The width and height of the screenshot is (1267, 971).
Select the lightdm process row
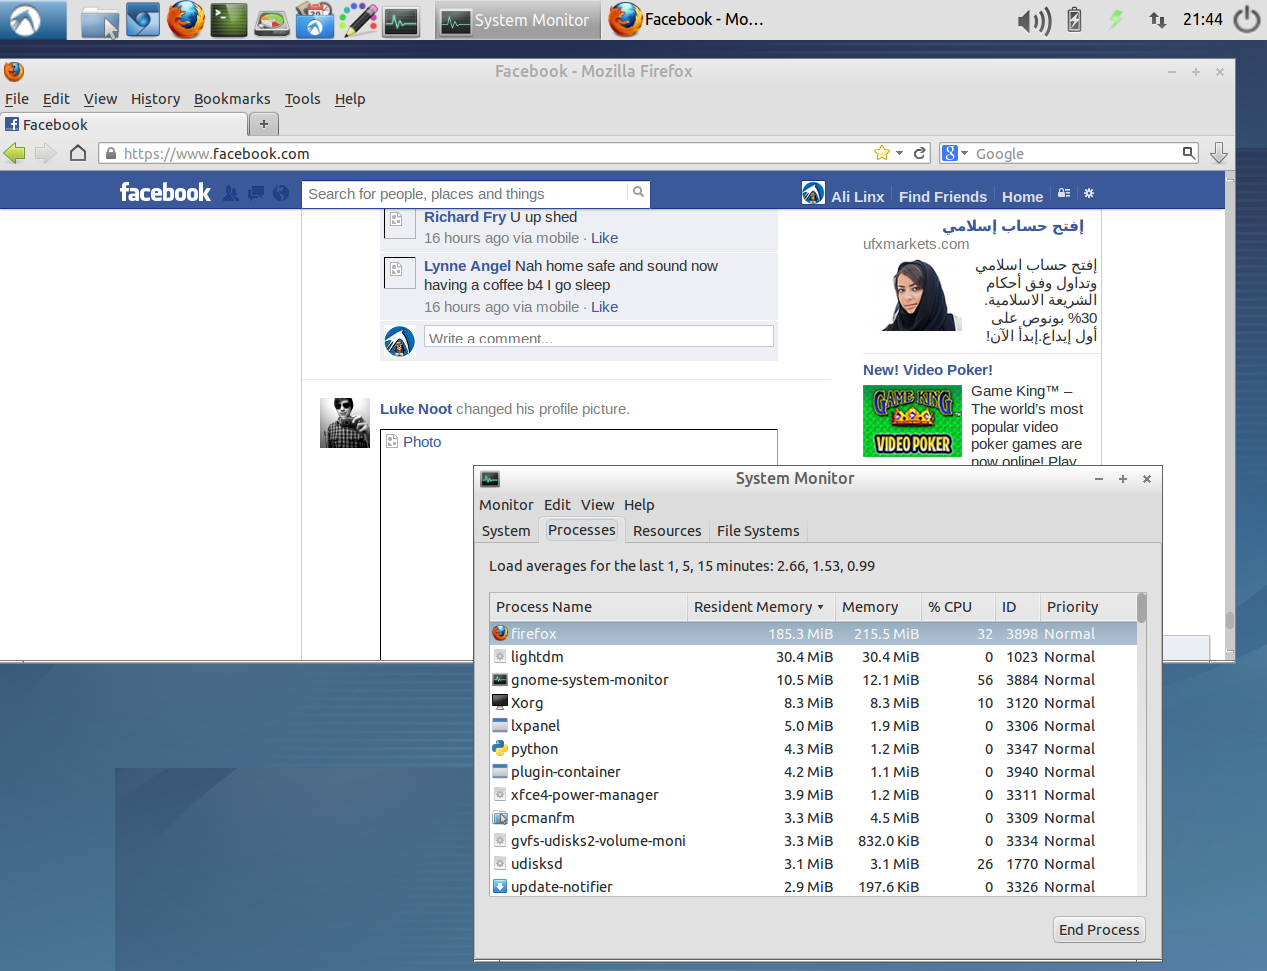[813, 657]
